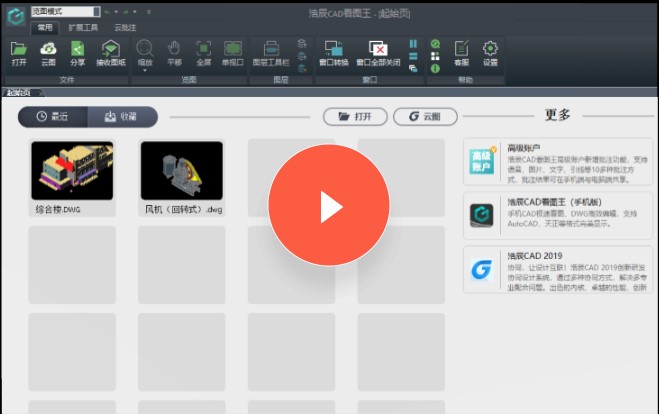The height and width of the screenshot is (414, 659).
Task: Click 窗口全部关闭 to close all windows
Action: point(378,52)
